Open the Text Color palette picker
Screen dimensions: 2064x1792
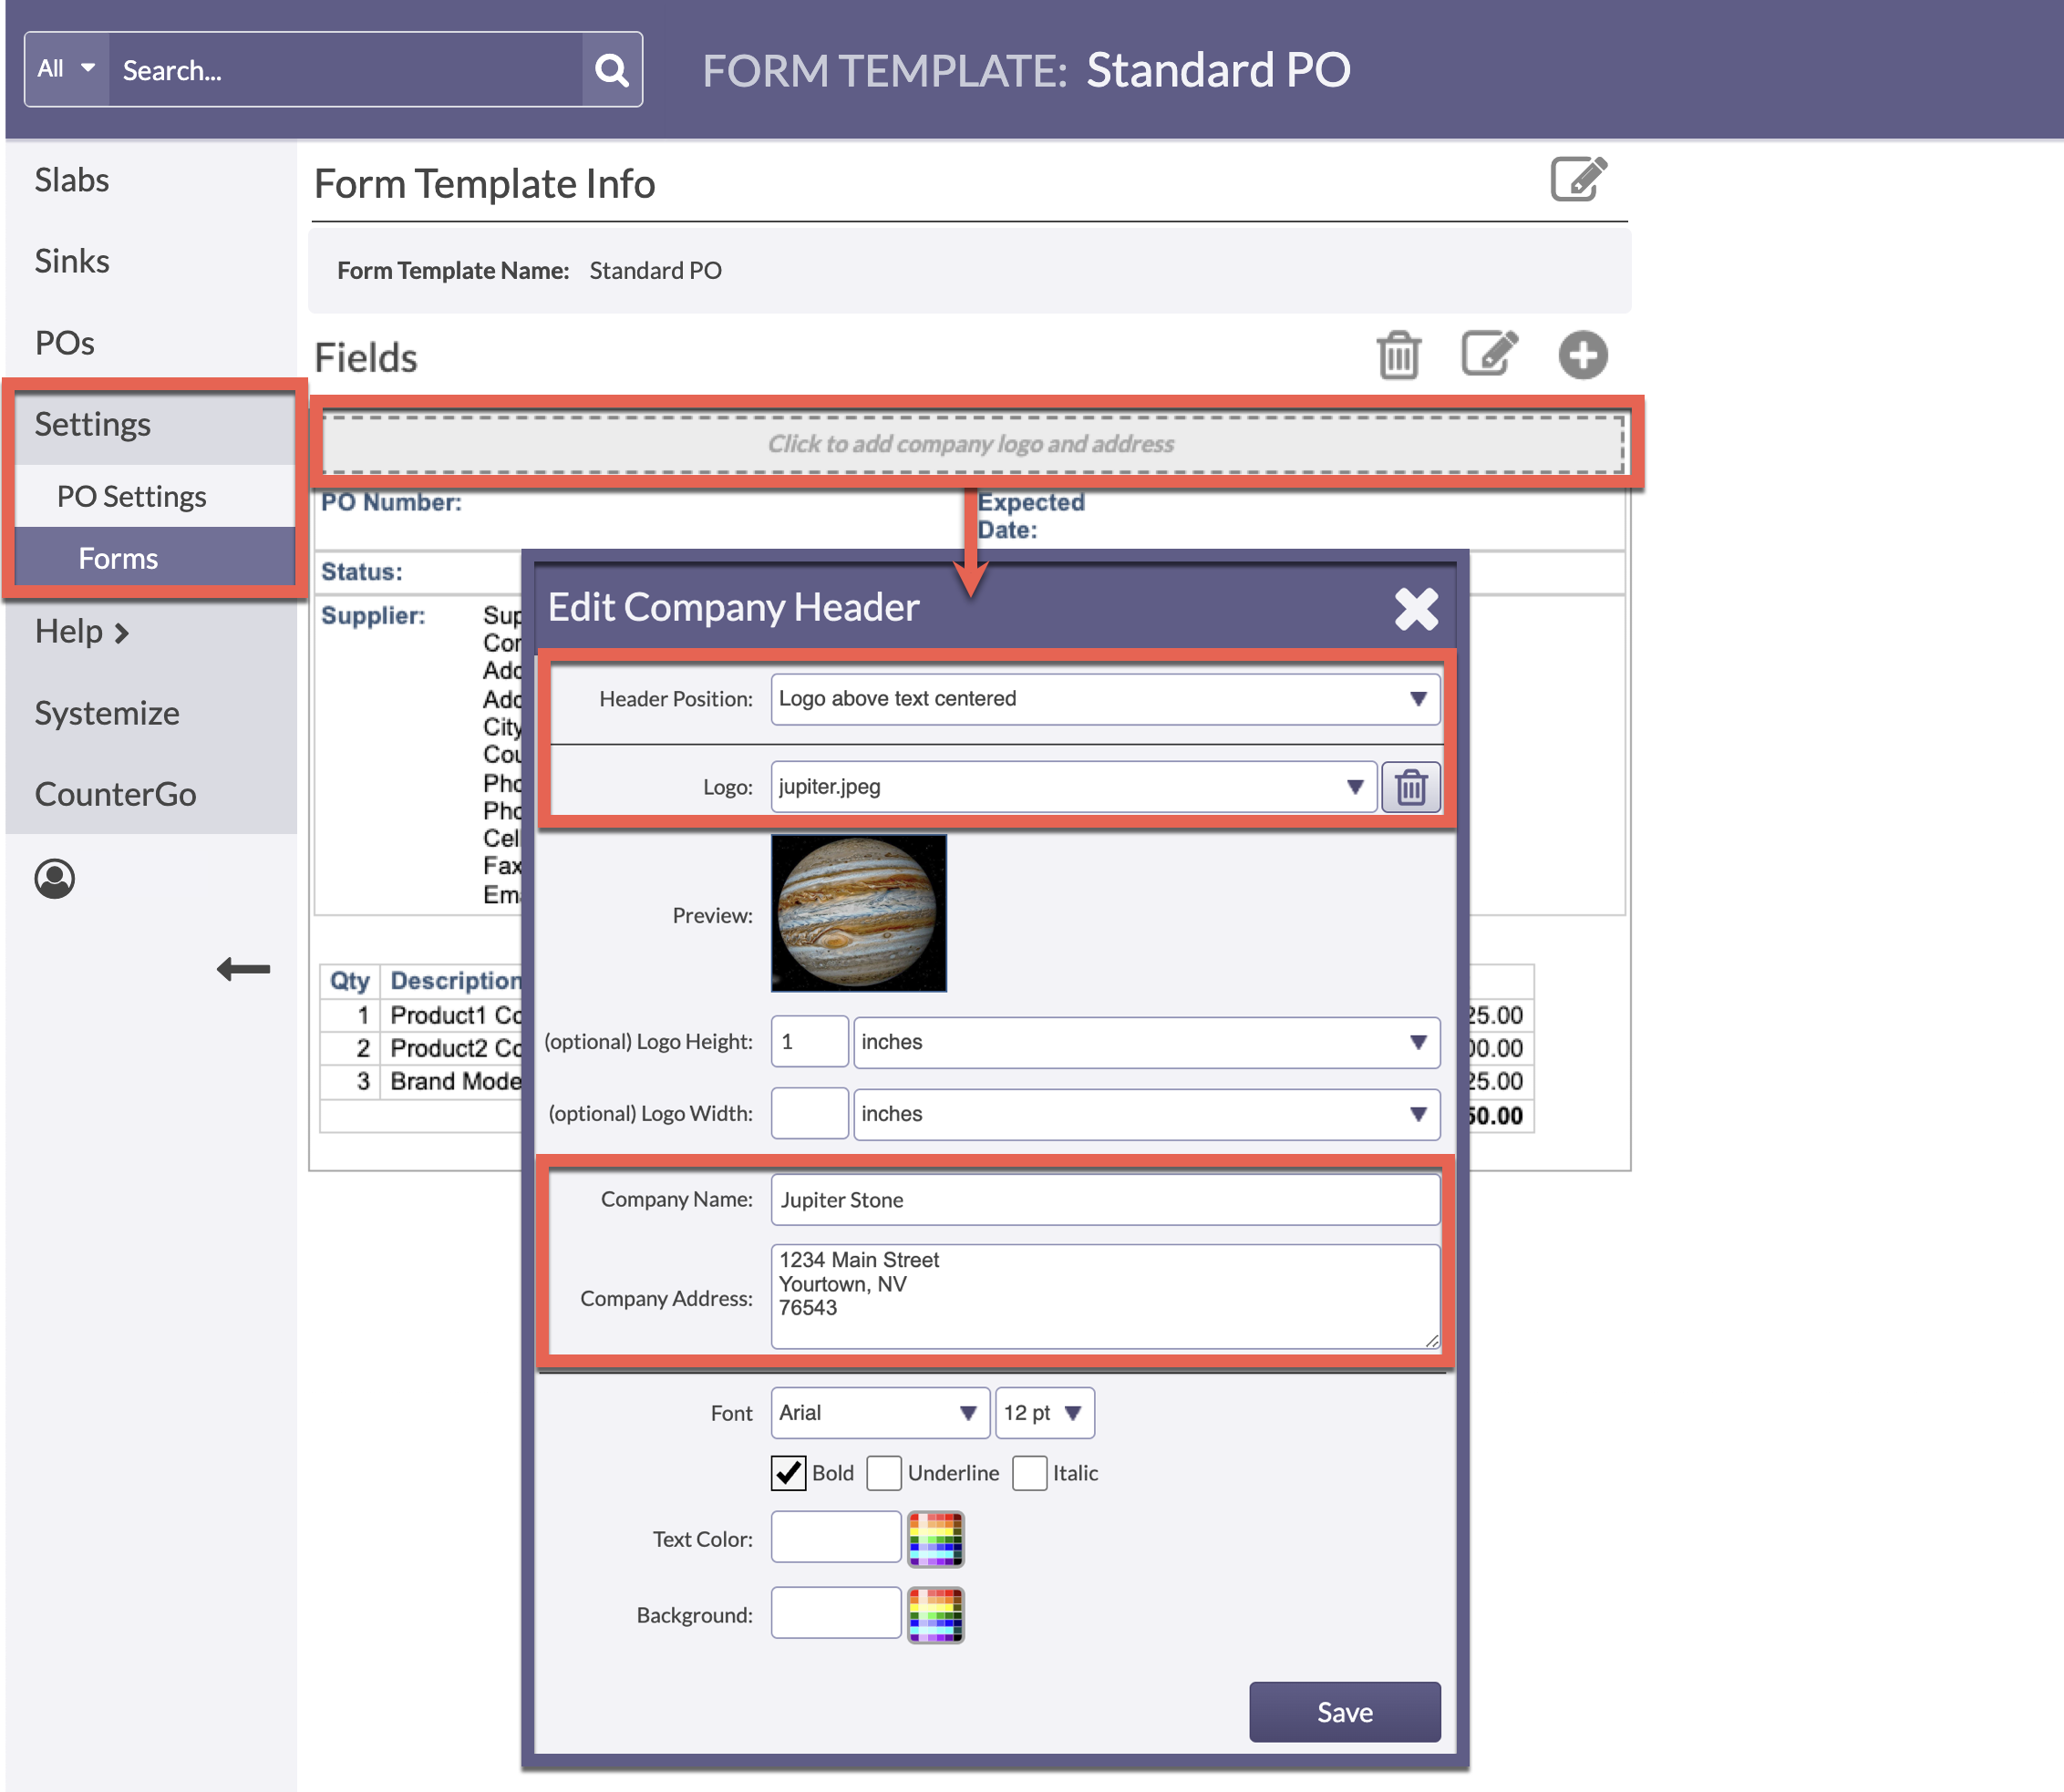[x=935, y=1538]
